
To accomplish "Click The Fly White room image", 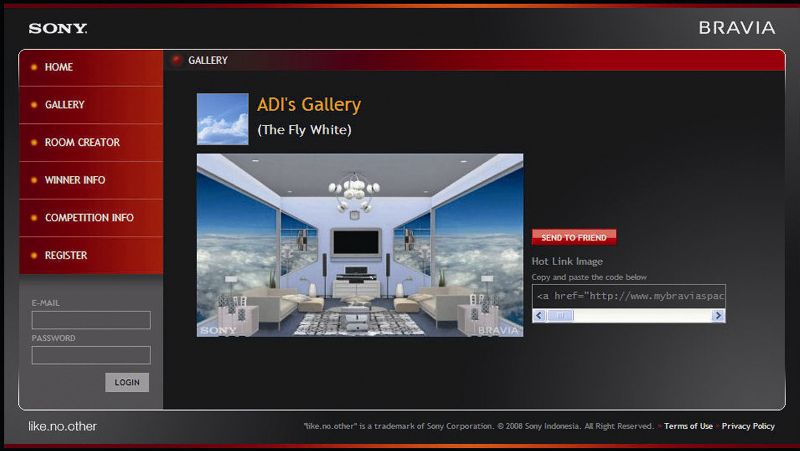I will [x=360, y=245].
